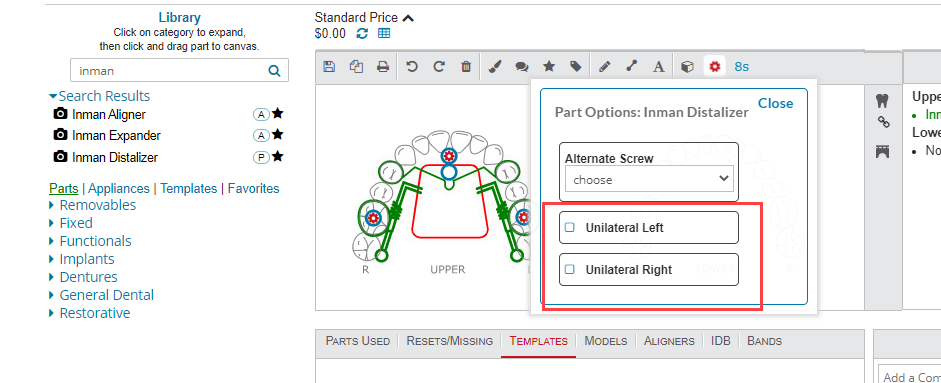Select the text 'A' tool

click(659, 67)
